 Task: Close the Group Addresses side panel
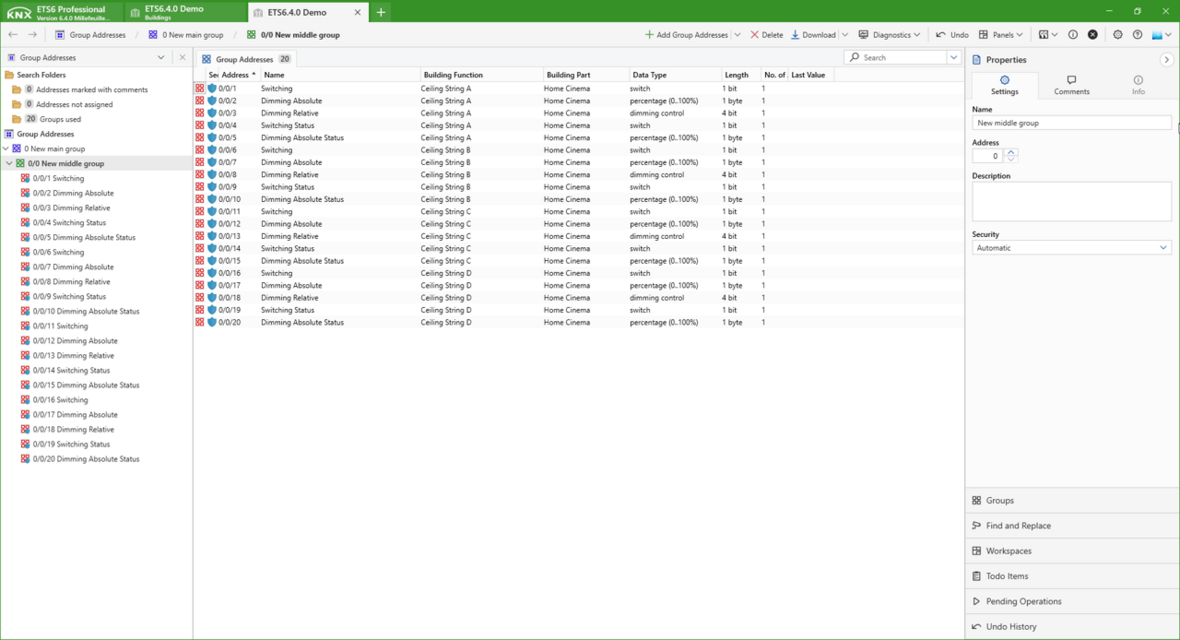(x=182, y=58)
